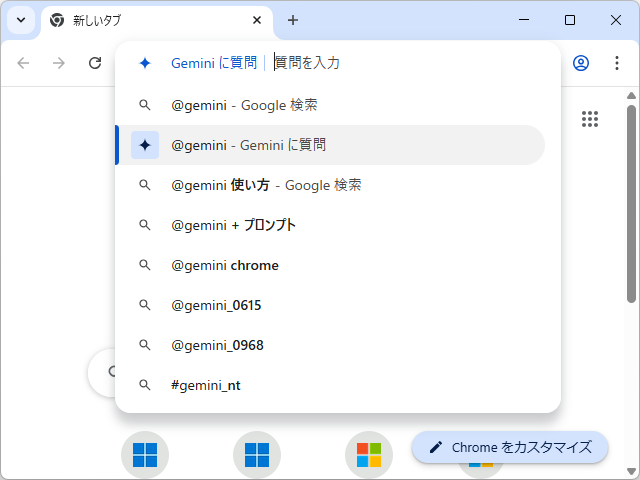Choose the @gemini - Gemini に質問 suggestion
The width and height of the screenshot is (640, 480).
331,145
